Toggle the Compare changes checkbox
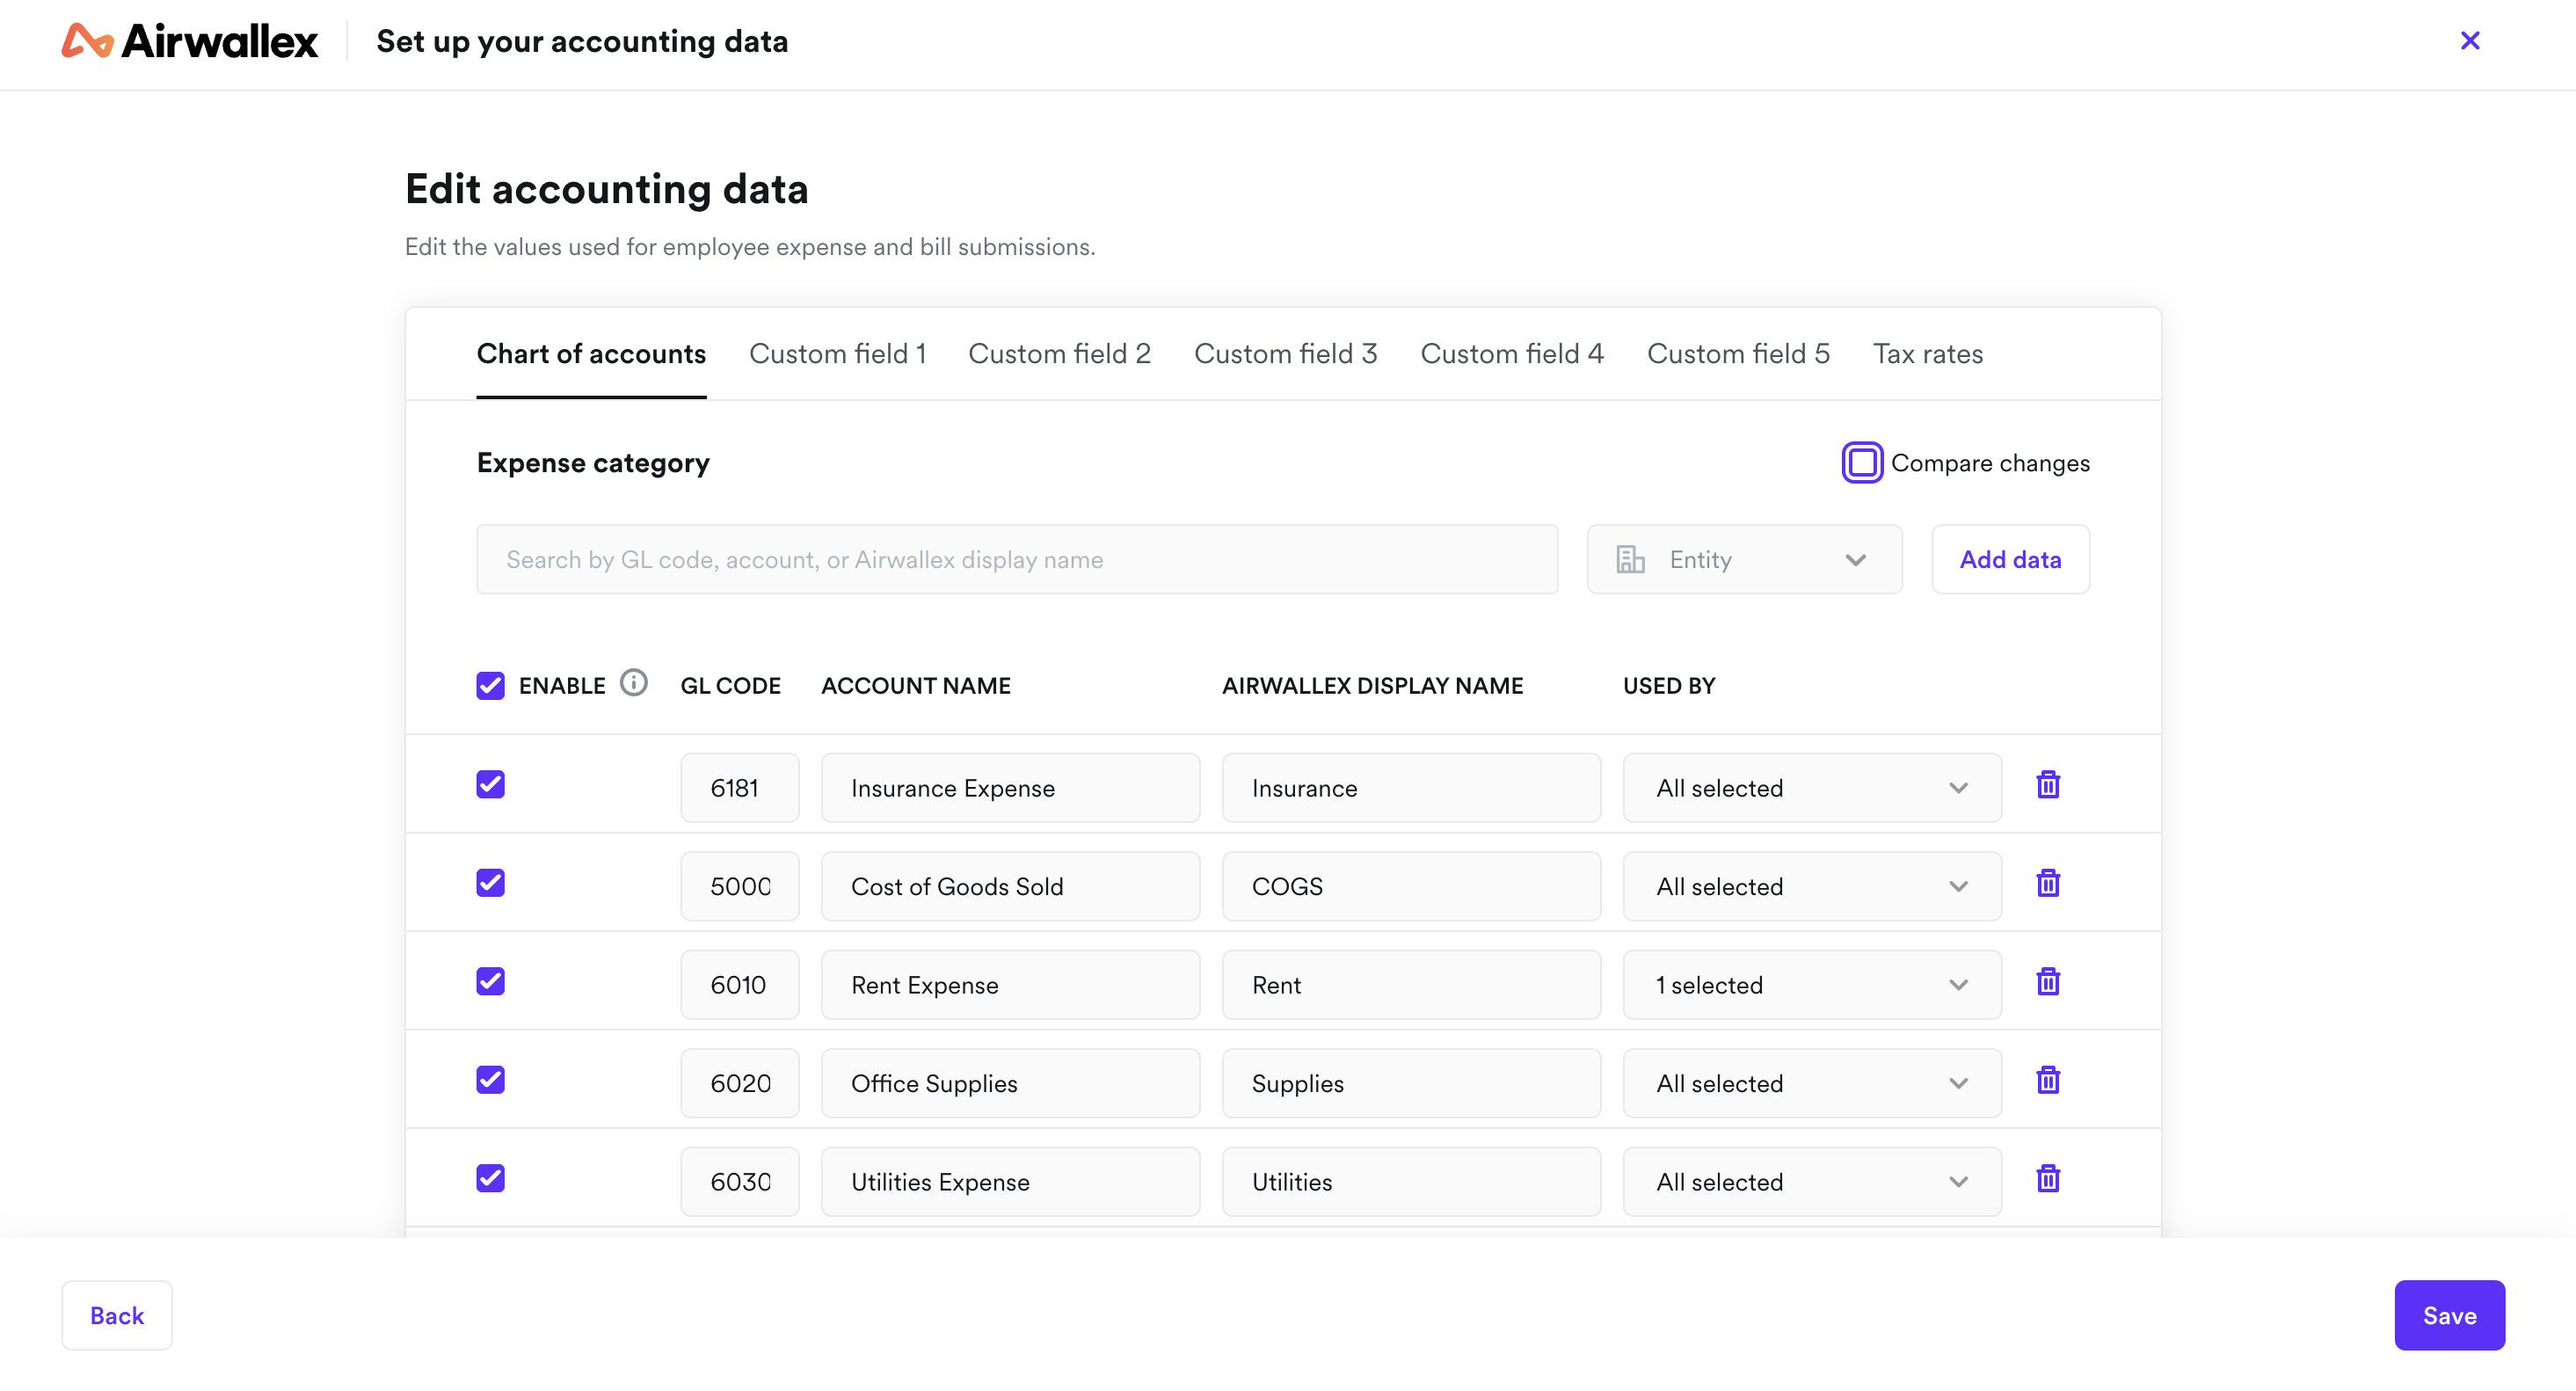 pos(1861,462)
